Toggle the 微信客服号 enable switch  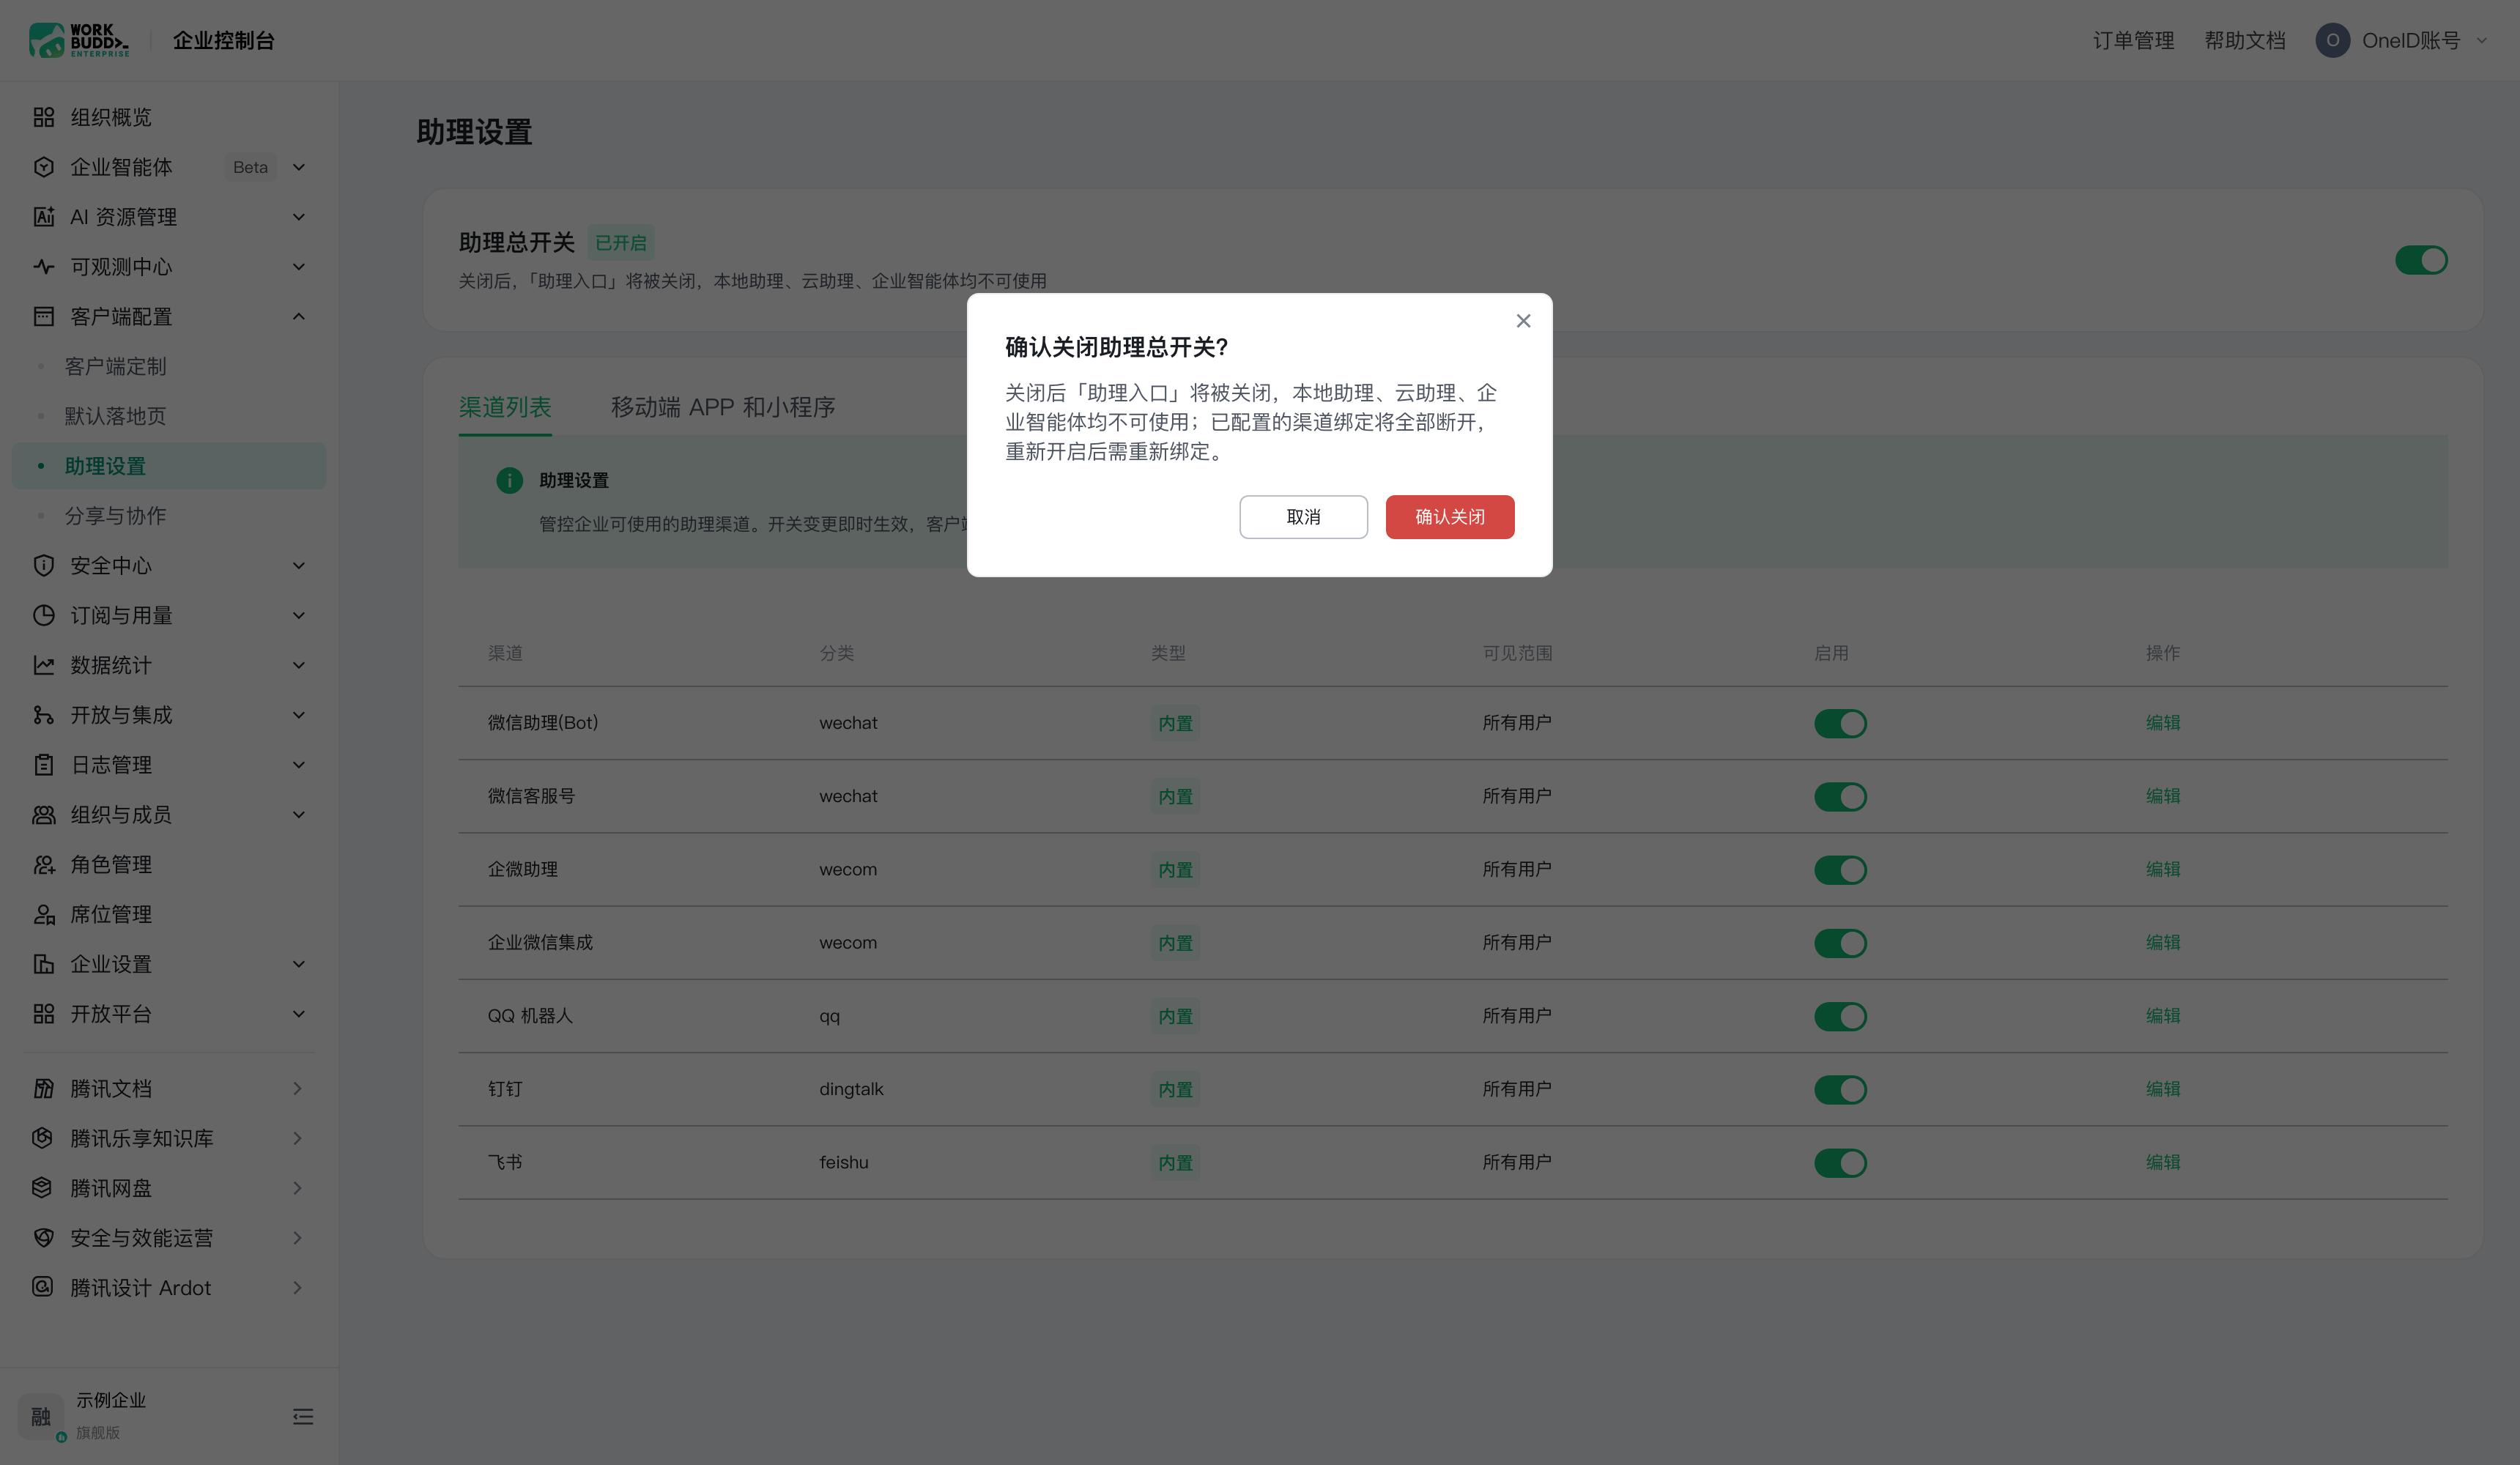click(1840, 797)
